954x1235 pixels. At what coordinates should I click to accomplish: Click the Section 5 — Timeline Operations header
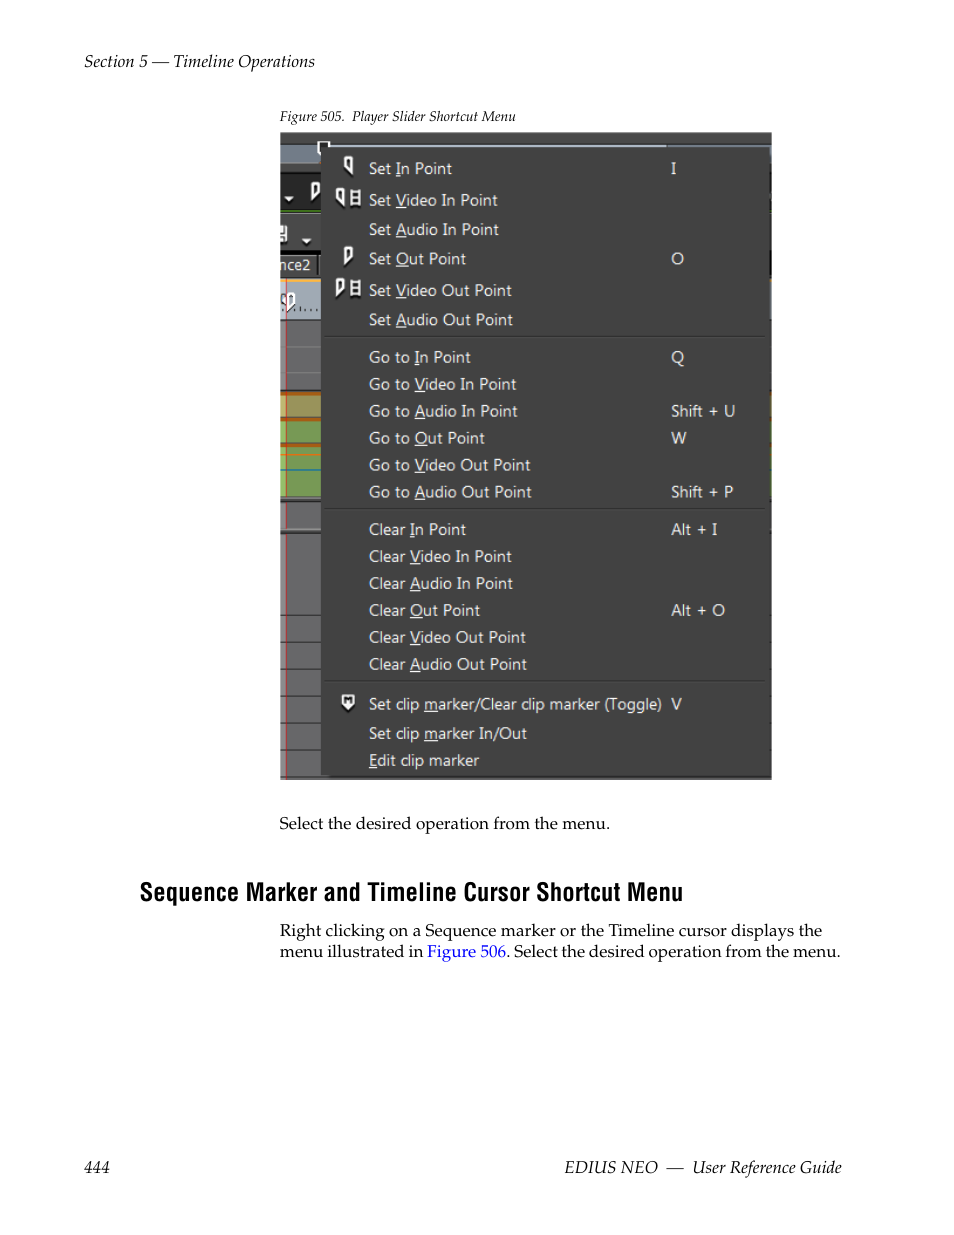[199, 61]
